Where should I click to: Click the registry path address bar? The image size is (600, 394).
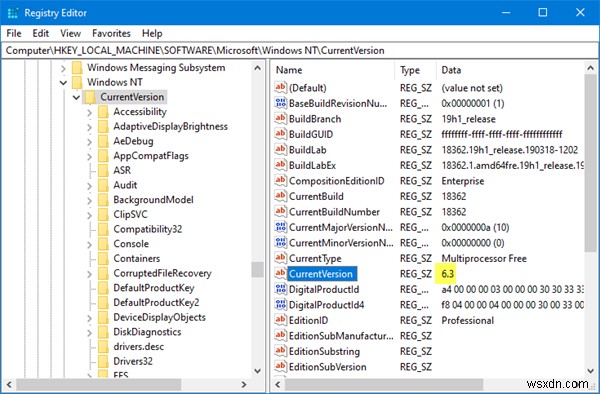(300, 50)
